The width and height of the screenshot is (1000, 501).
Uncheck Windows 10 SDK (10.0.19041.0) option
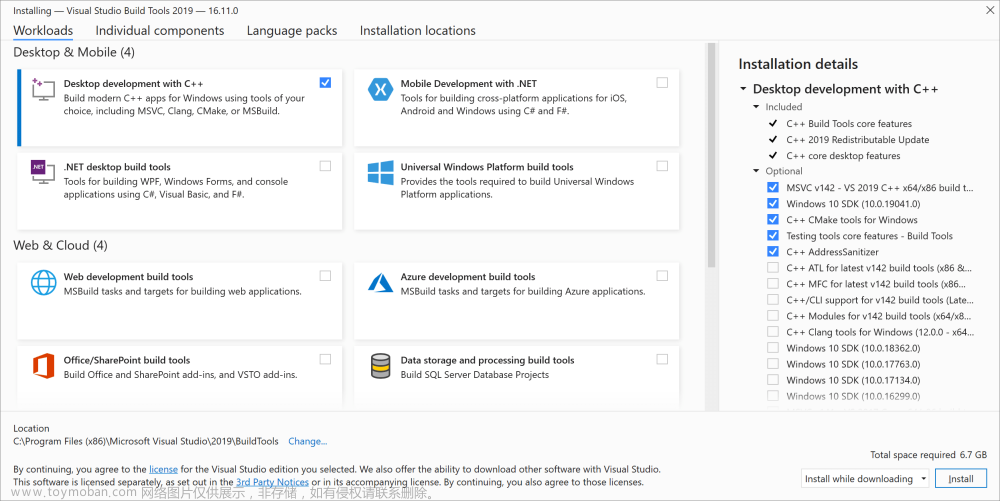point(773,203)
